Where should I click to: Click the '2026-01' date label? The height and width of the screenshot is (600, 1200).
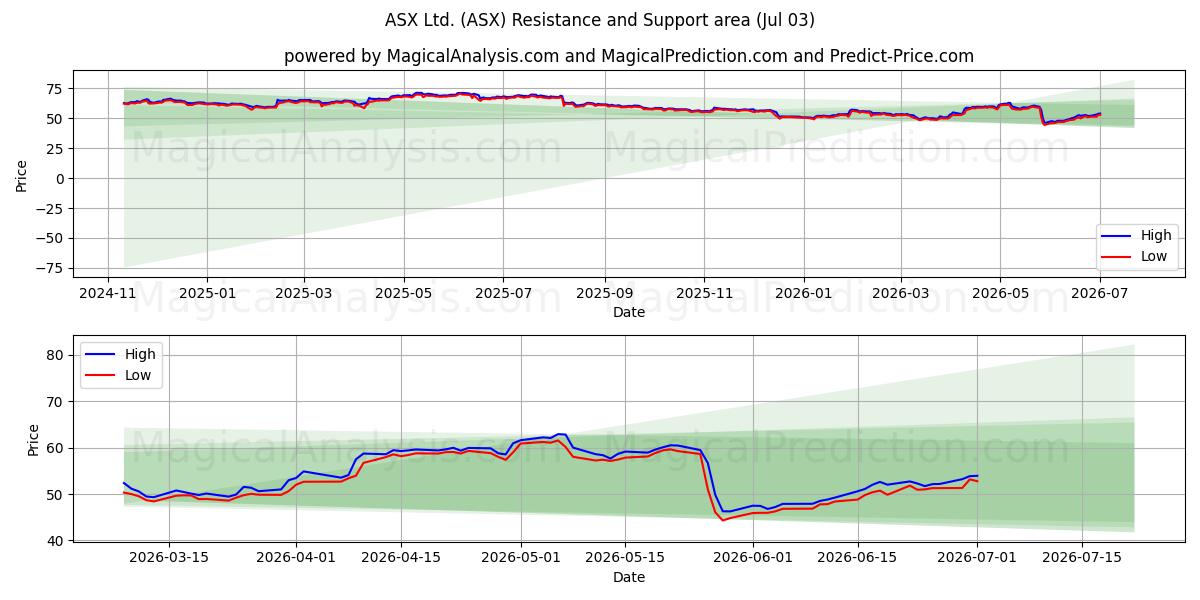pyautogui.click(x=804, y=294)
